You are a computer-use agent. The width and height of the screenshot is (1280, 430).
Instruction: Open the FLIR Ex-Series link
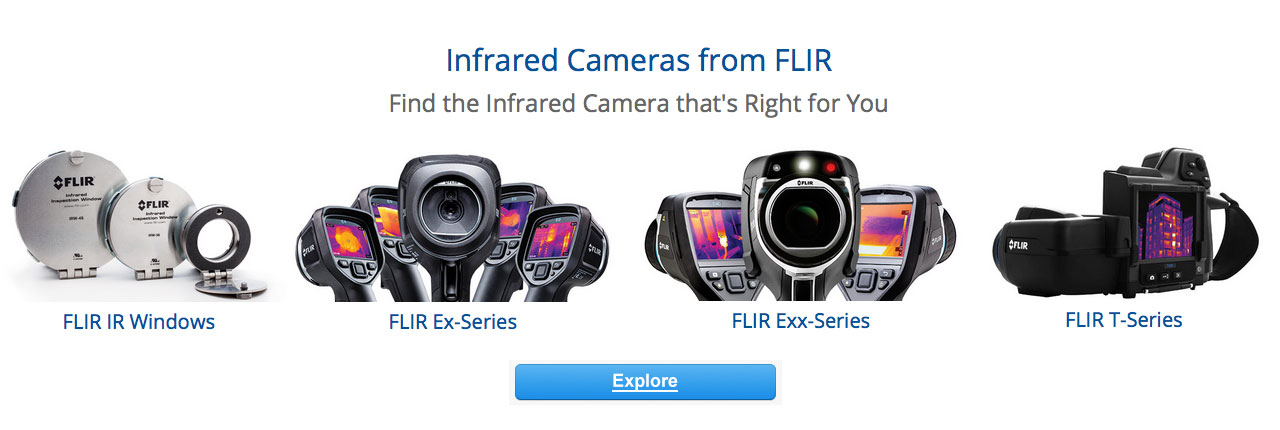(453, 322)
